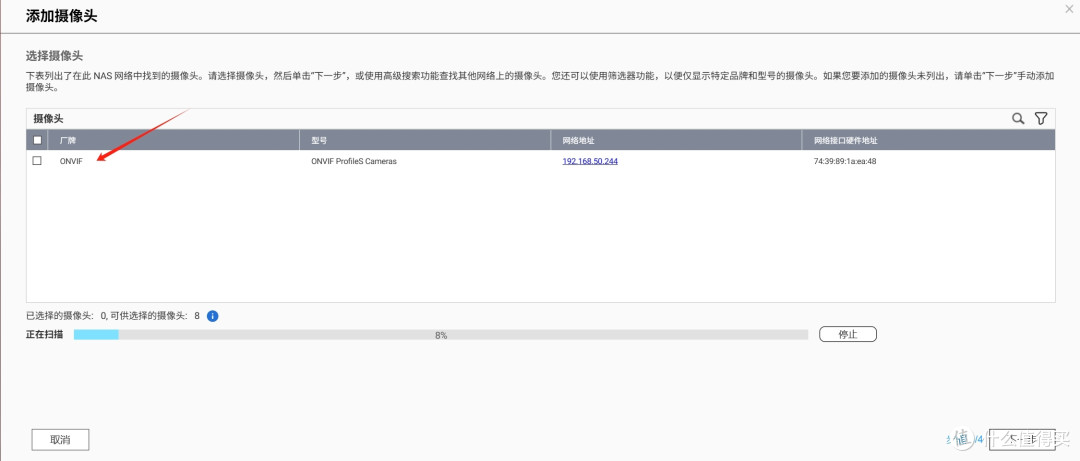
Task: Sort by the 厂牌 column header
Action: [176, 140]
